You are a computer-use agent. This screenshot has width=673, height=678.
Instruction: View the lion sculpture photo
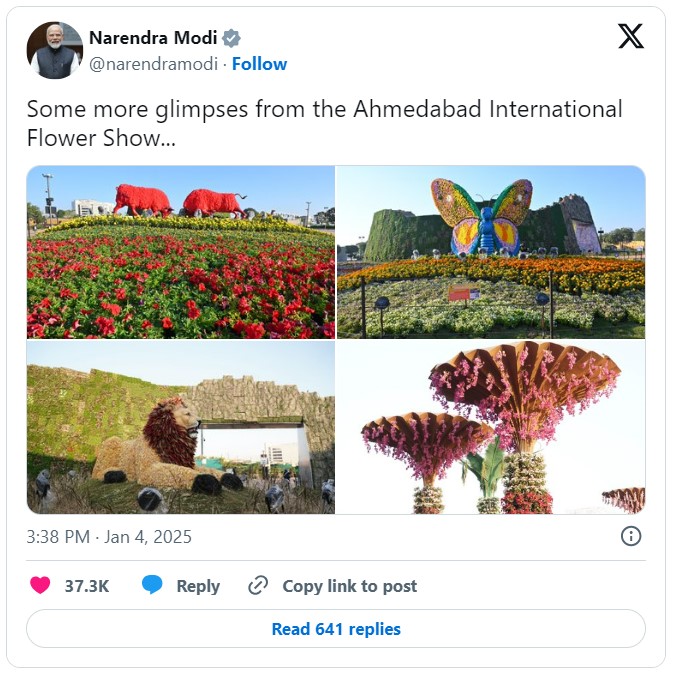pyautogui.click(x=181, y=428)
